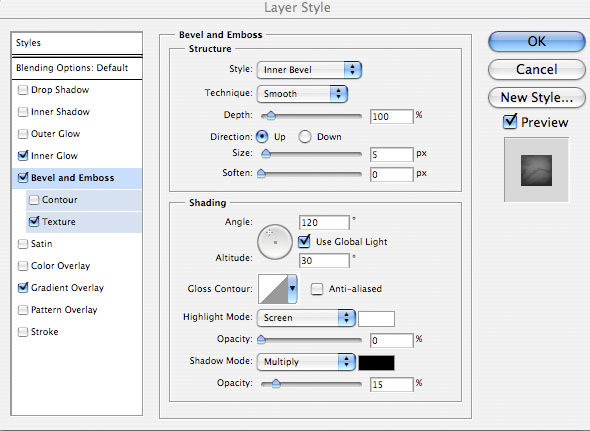Click the Size slider handle
The height and width of the screenshot is (431, 590).
point(266,154)
